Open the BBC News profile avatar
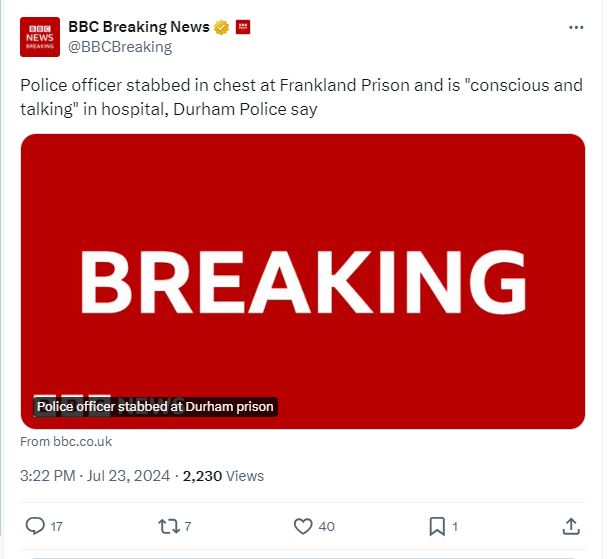This screenshot has height=559, width=607. (40, 36)
